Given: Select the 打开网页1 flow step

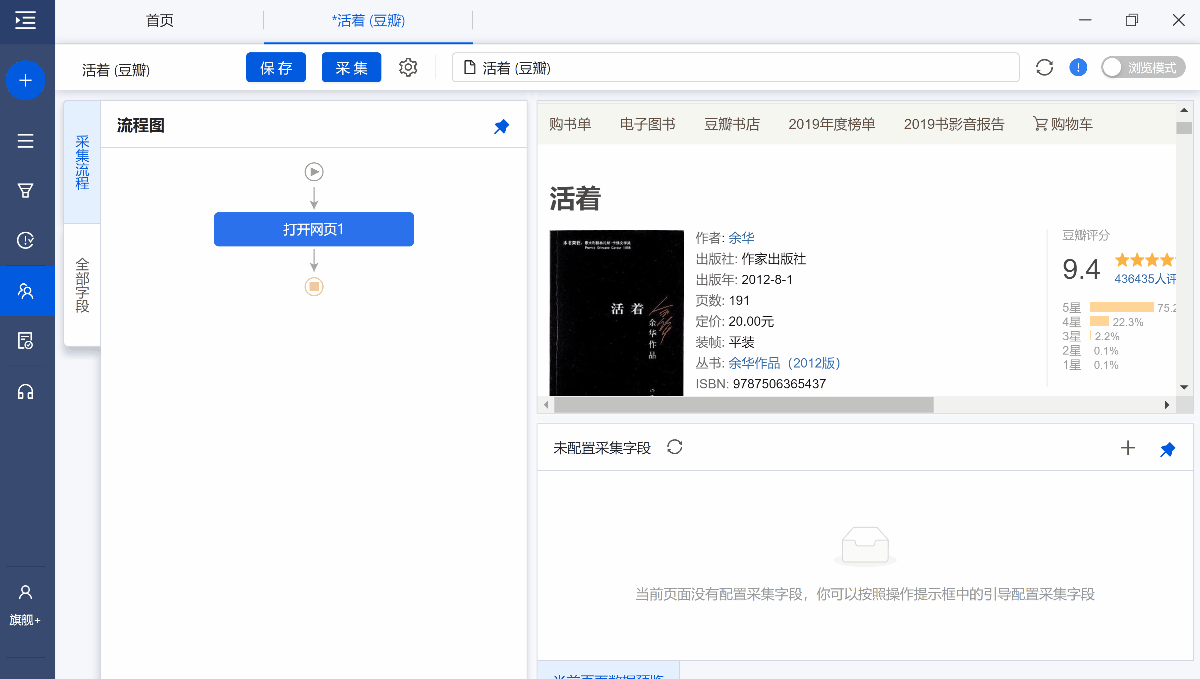Looking at the screenshot, I should point(314,229).
